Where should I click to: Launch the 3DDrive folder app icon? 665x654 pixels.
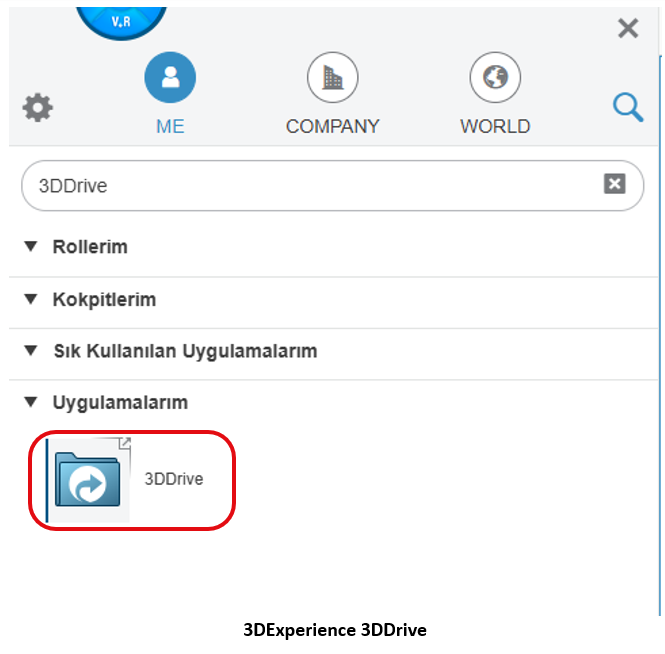tap(88, 479)
